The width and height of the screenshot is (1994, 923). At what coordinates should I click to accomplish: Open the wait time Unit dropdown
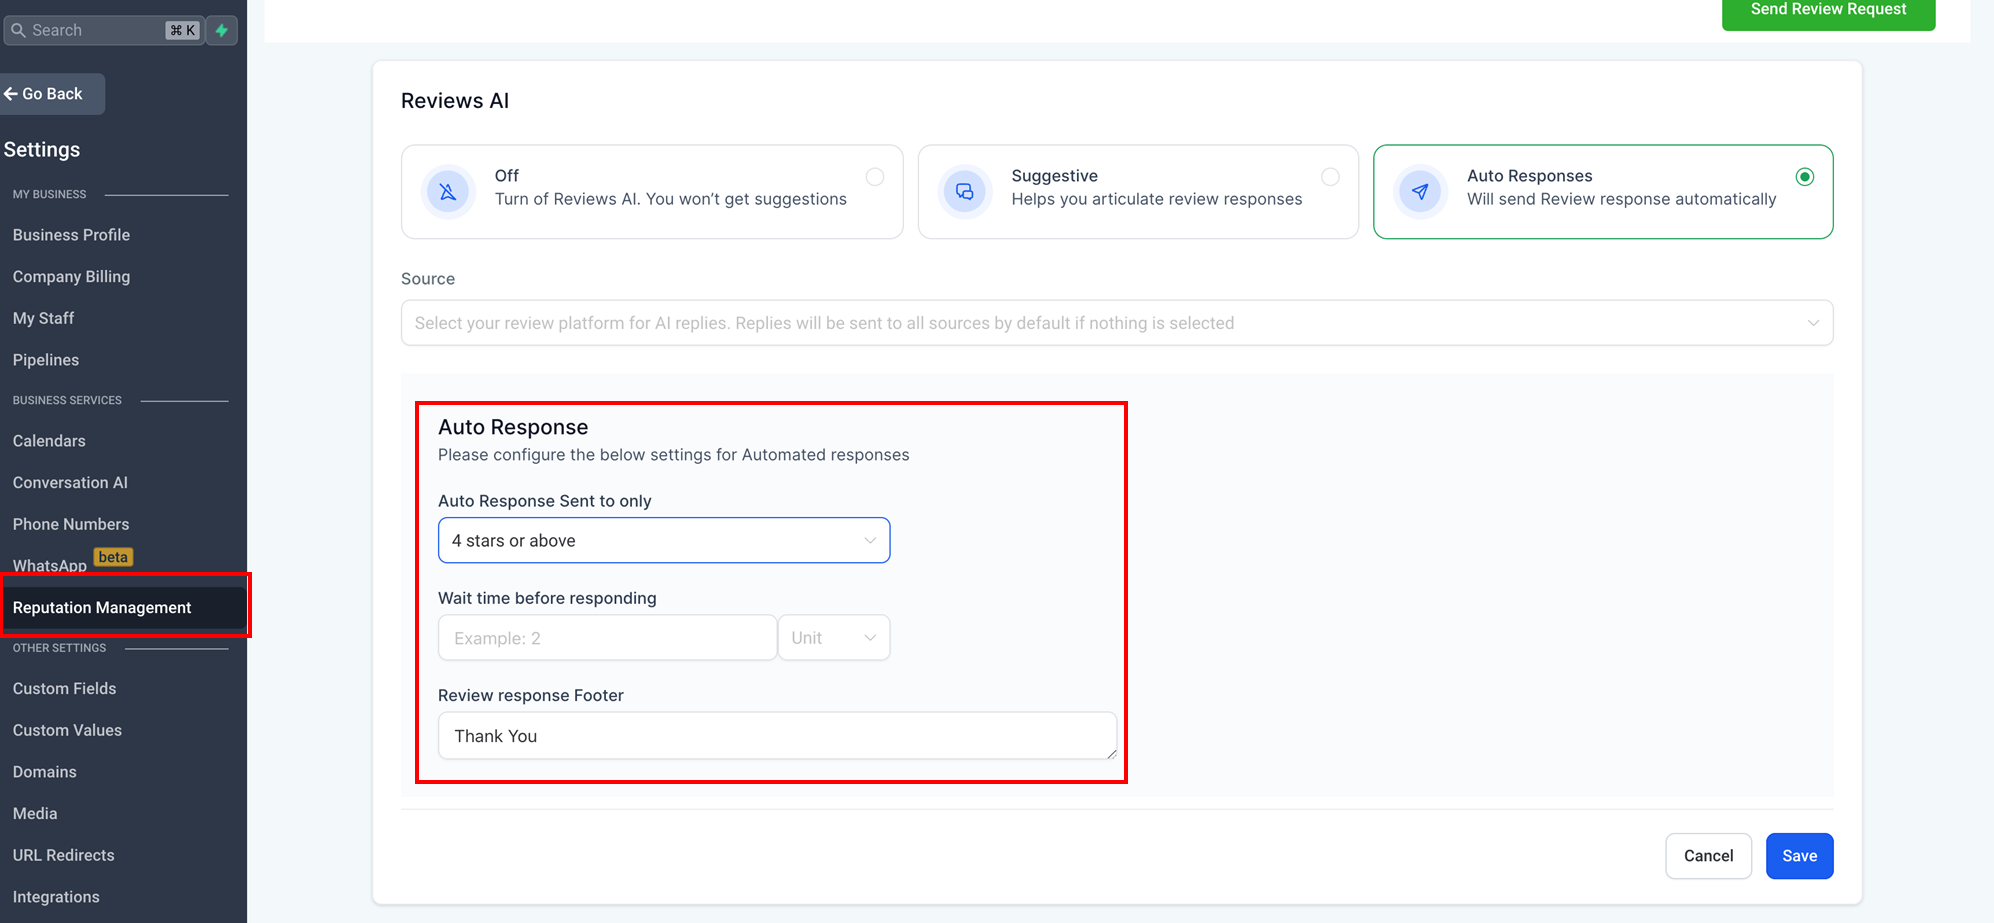tap(834, 638)
